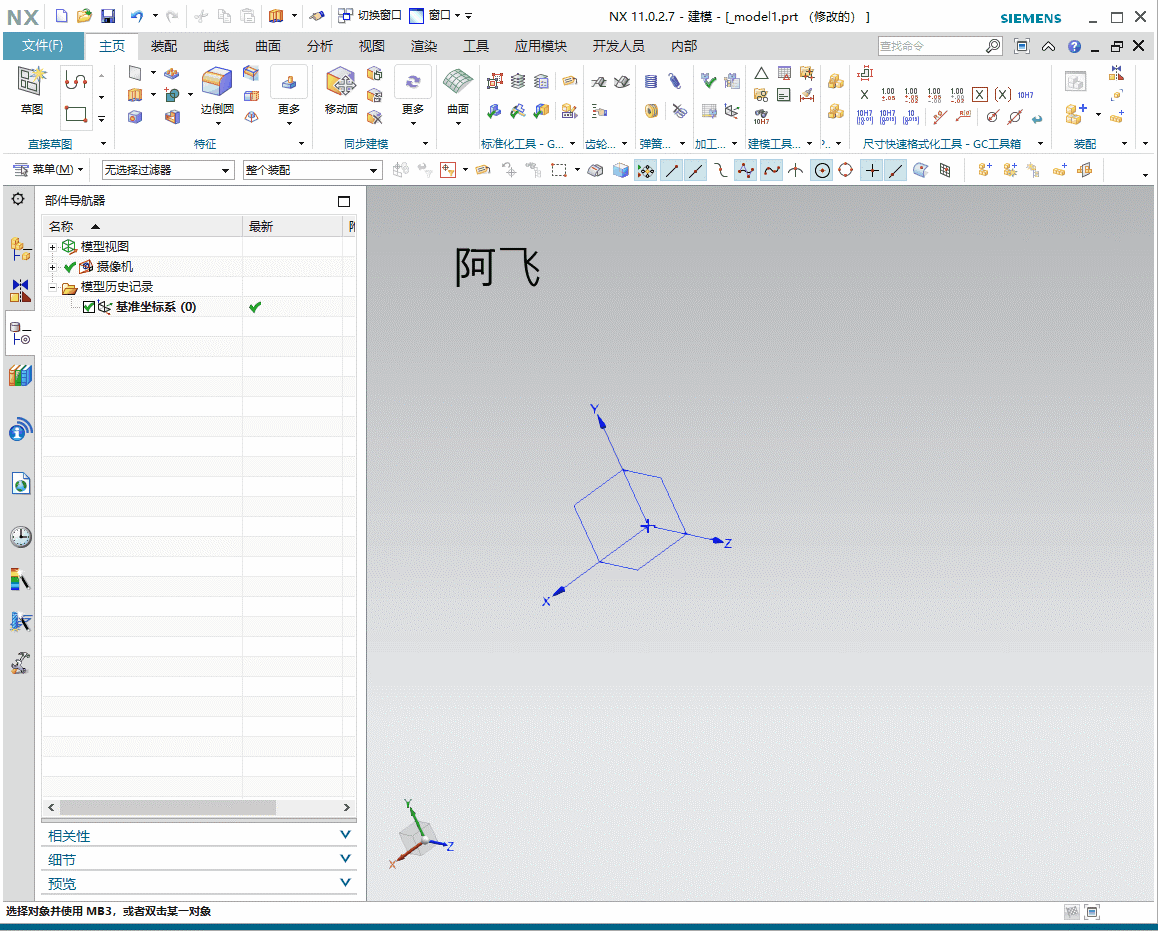Expand the 模型视图 tree node

(52, 247)
